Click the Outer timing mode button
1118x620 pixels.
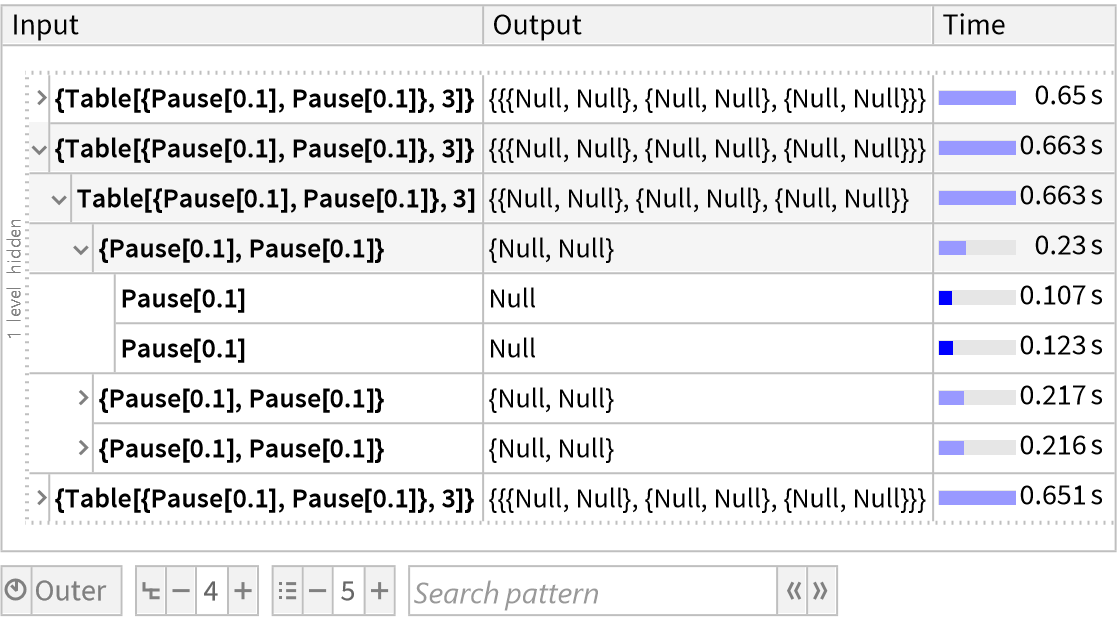point(71,591)
